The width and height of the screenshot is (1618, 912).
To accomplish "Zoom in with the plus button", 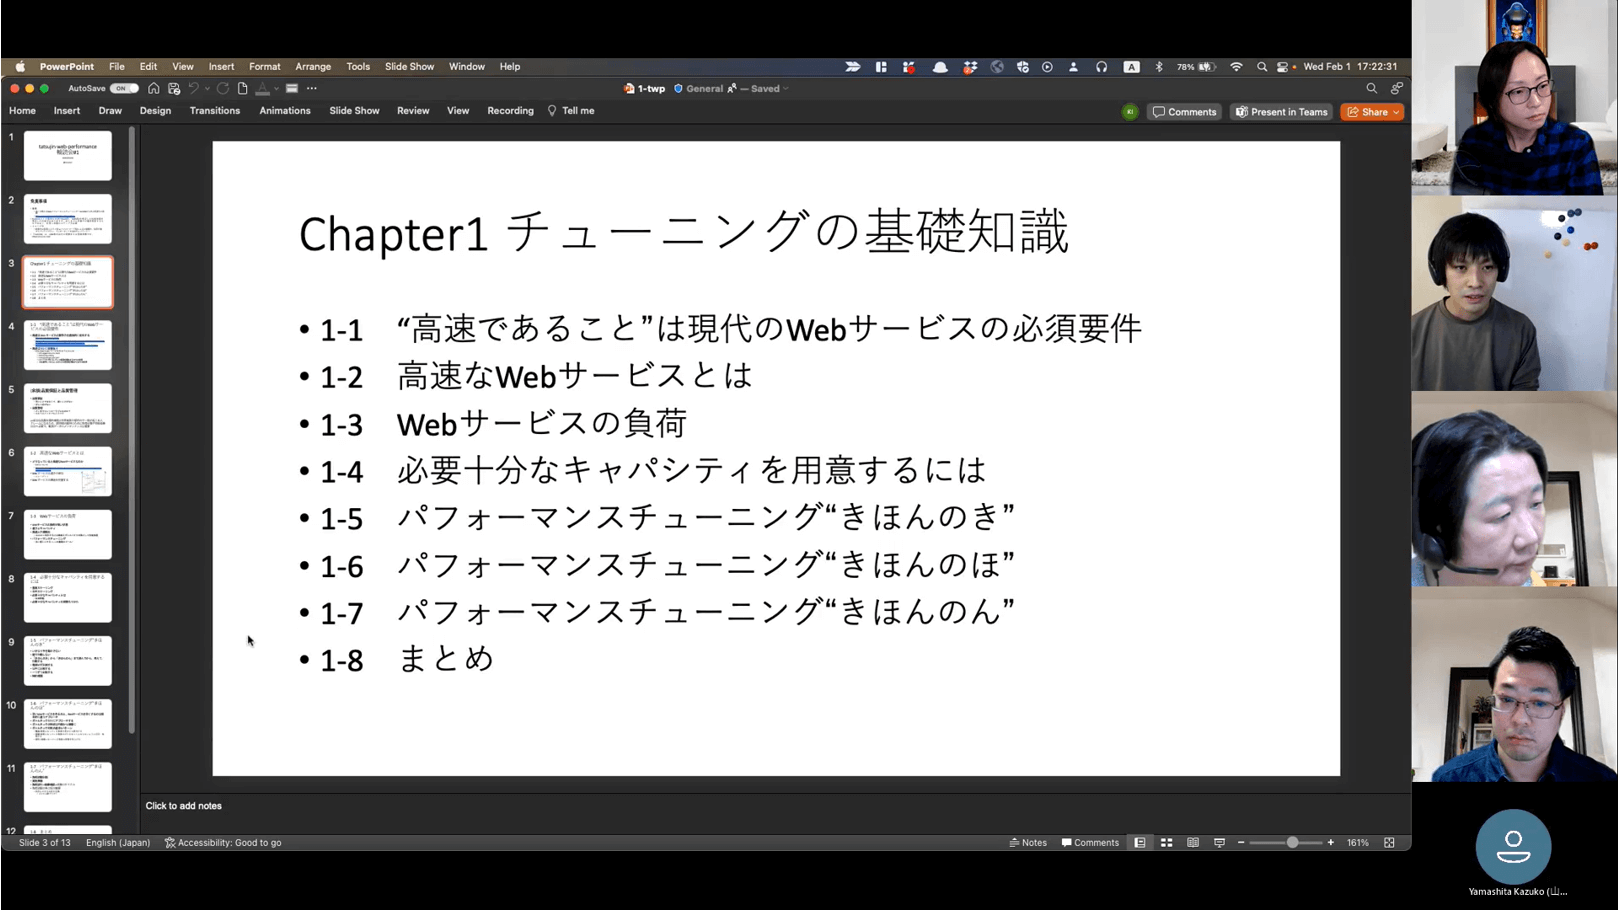I will [x=1331, y=843].
